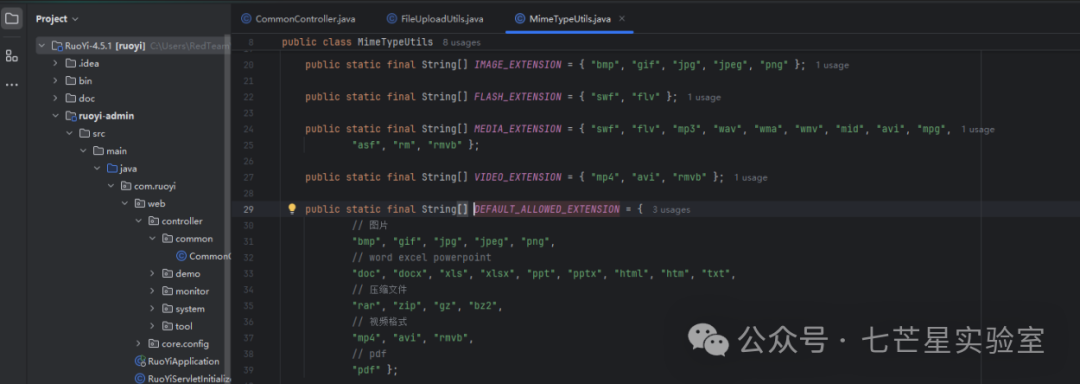The image size is (1080, 384).
Task: Open the Project tool window icon
Action: click(x=12, y=19)
